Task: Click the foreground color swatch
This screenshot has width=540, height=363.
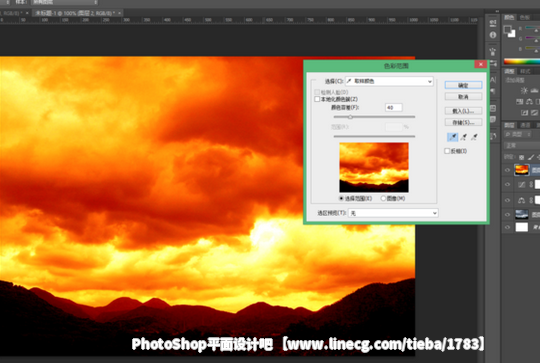Action: click(x=507, y=30)
